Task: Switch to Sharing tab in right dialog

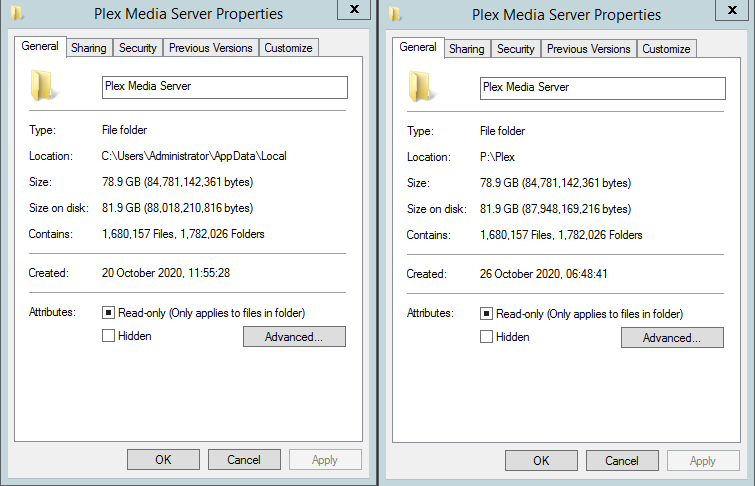Action: pyautogui.click(x=466, y=49)
